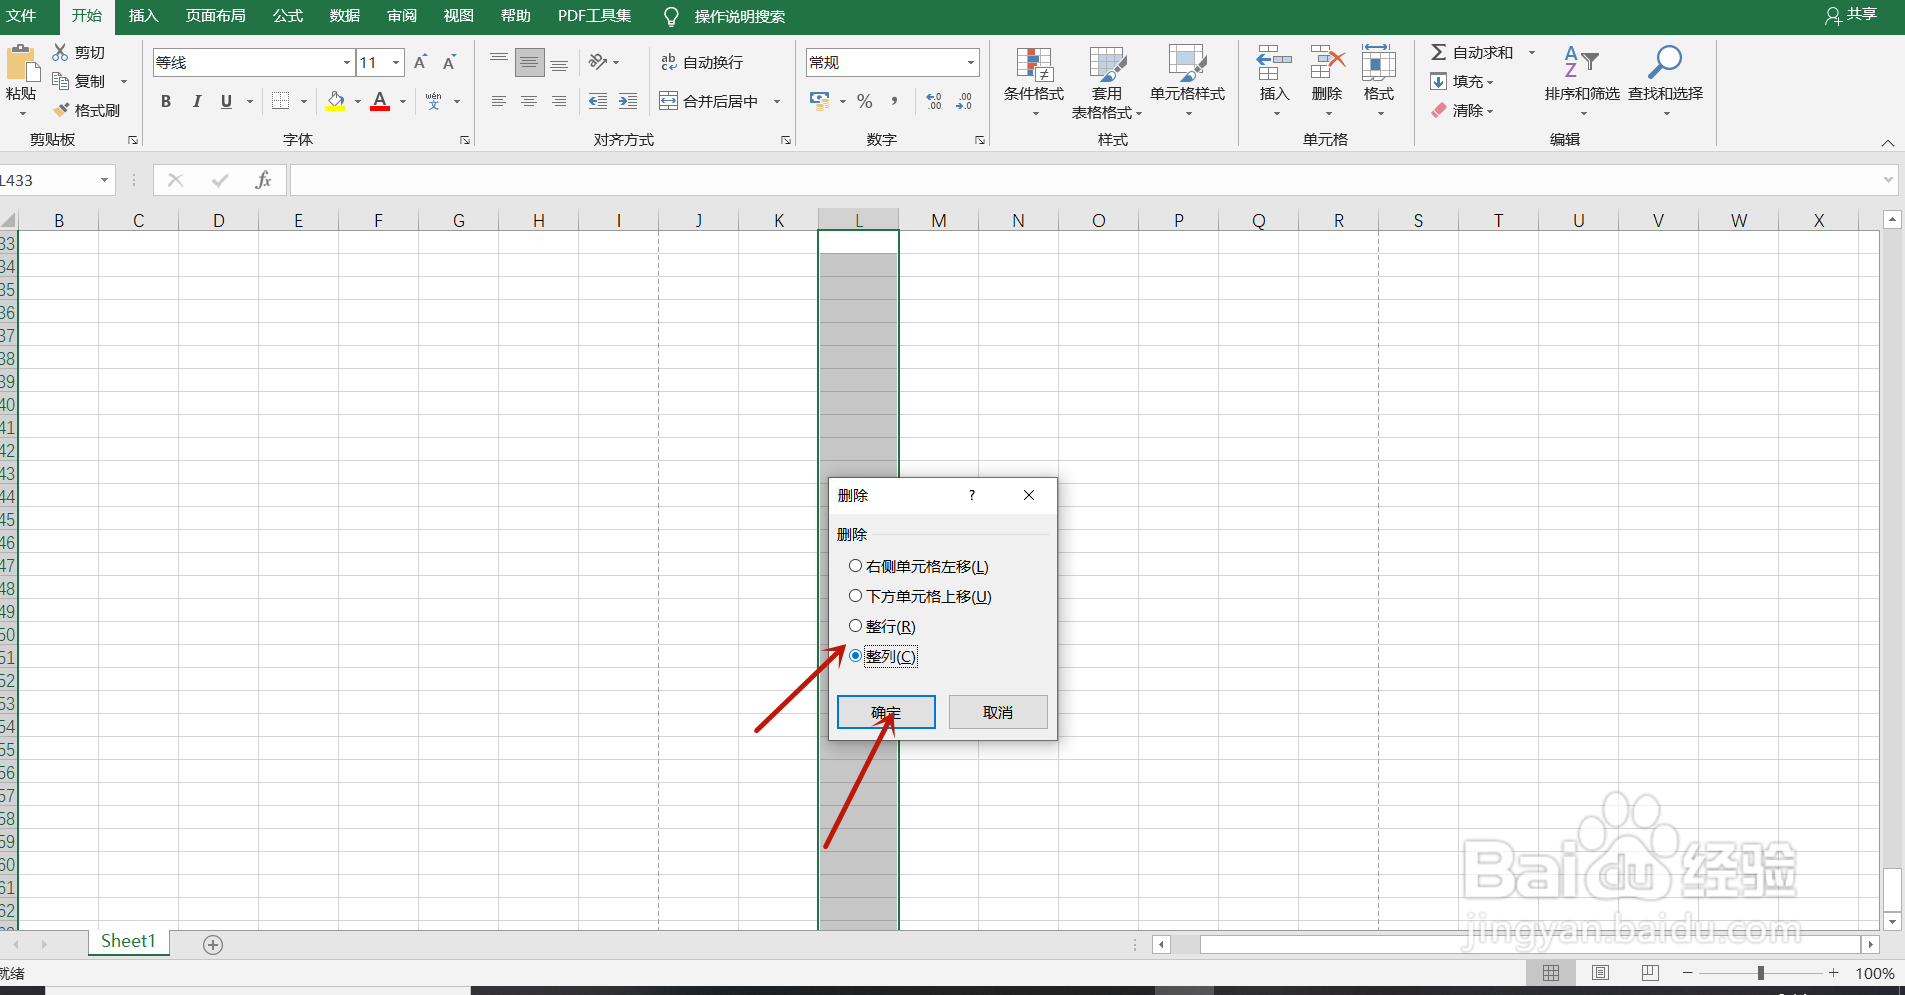Toggle Bold formatting
This screenshot has width=1905, height=995.
click(x=166, y=101)
